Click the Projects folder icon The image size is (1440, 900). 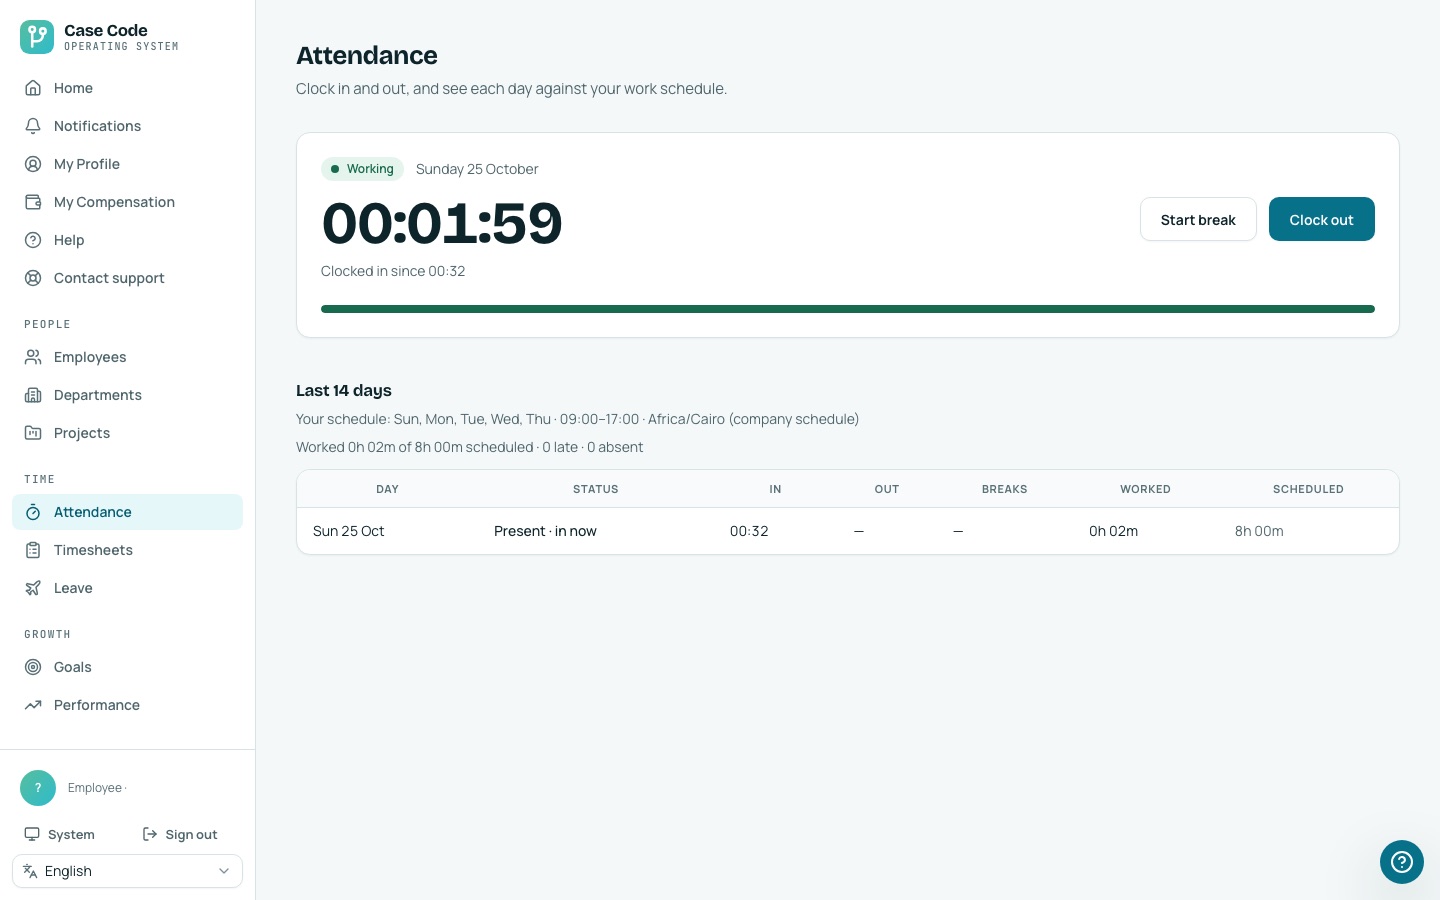click(33, 433)
